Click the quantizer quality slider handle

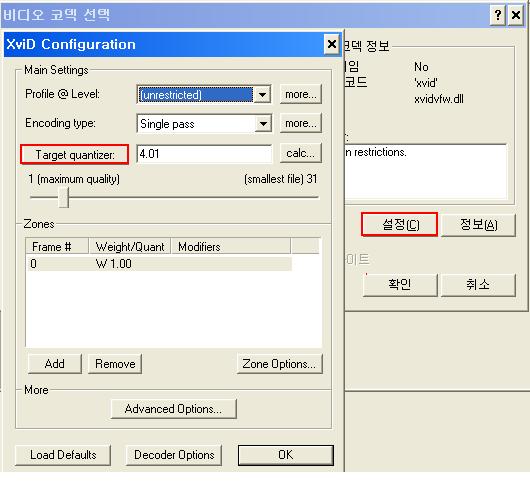[x=64, y=197]
